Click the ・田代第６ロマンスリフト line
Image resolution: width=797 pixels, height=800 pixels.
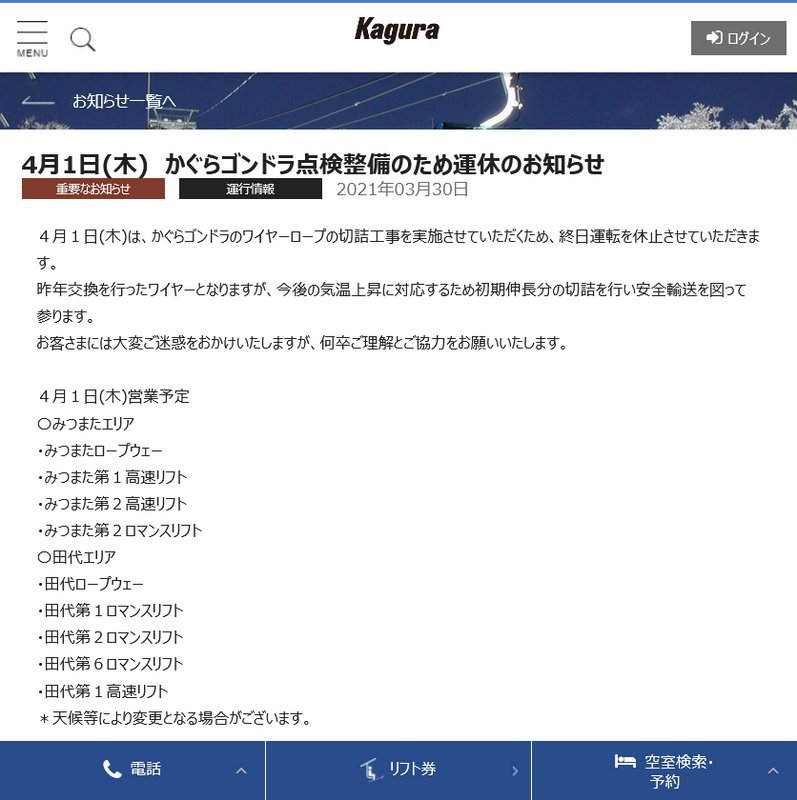tap(110, 664)
